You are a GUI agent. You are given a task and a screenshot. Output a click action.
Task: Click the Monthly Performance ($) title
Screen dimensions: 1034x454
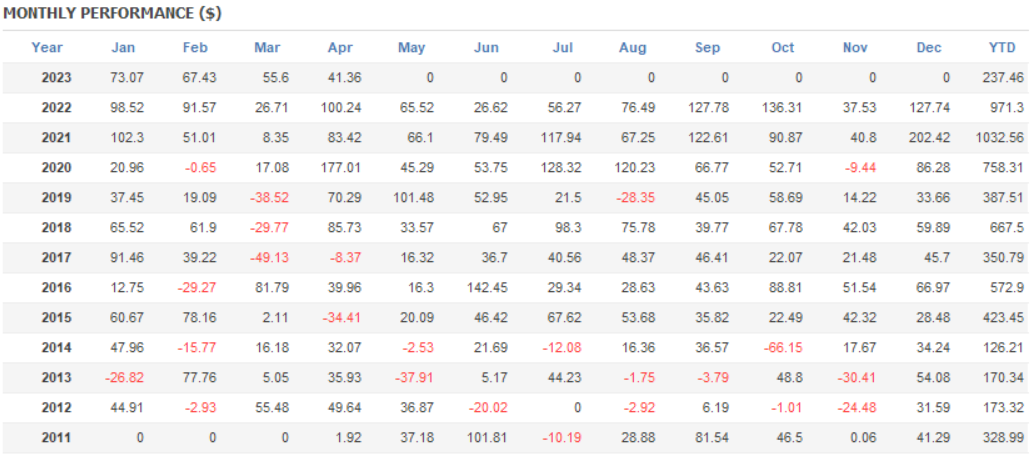coord(113,14)
